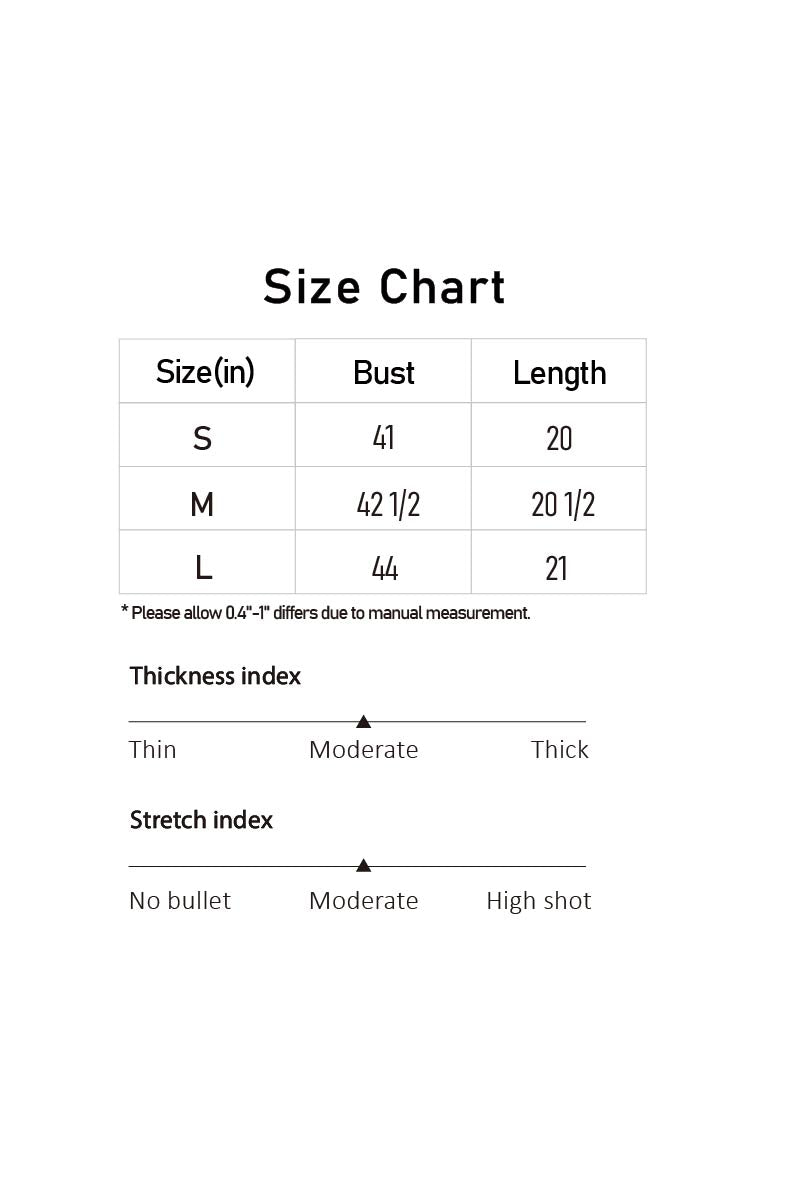This screenshot has width=800, height=1200.
Task: Click bust value 44 cell
Action: pos(383,562)
